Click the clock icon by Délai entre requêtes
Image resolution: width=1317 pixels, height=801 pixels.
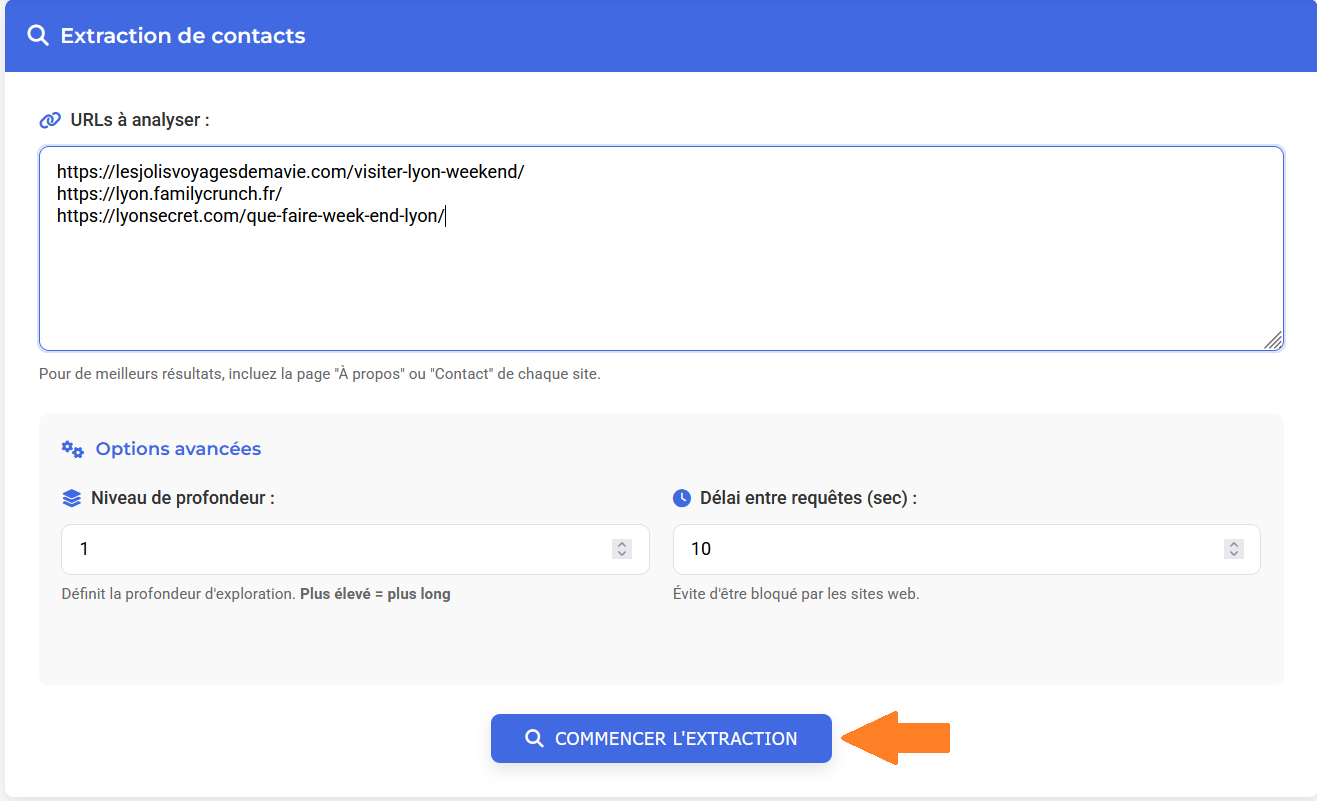[682, 498]
